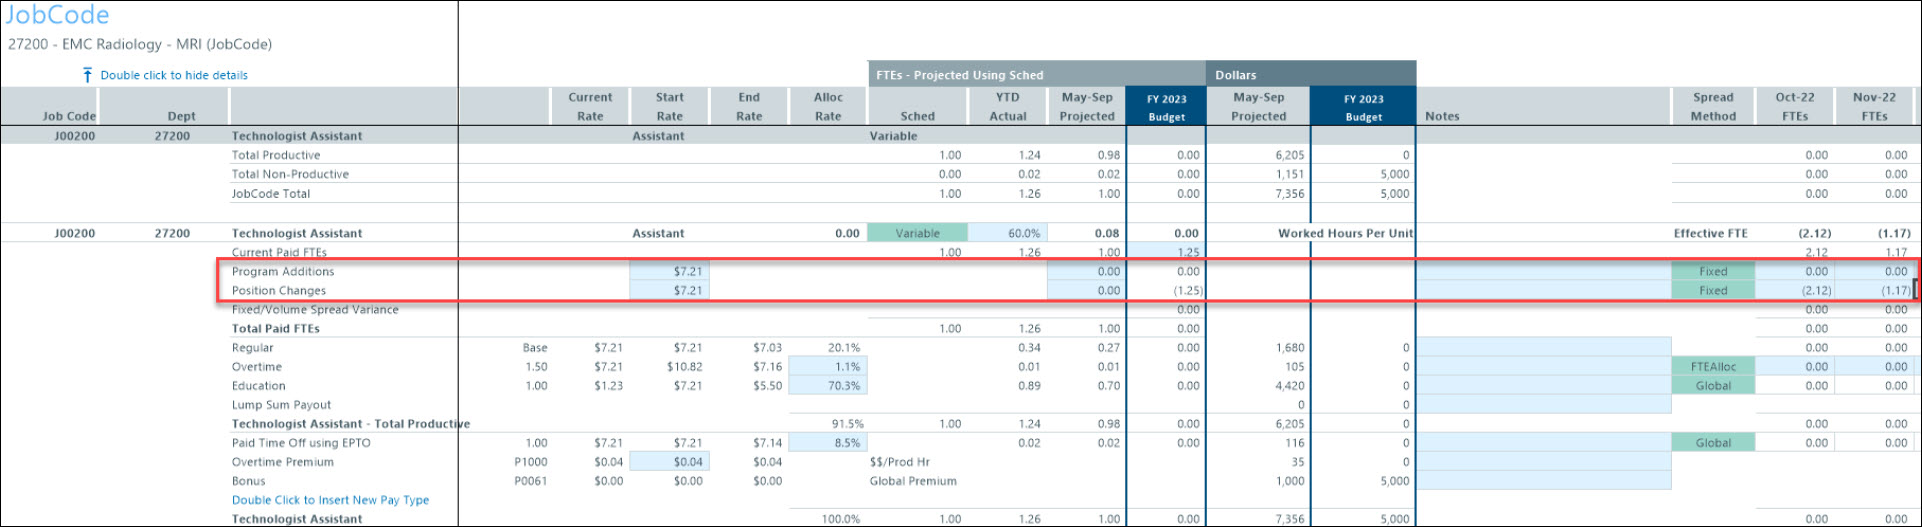Click the FY 2023 Budget header under Dollars
This screenshot has width=1922, height=527.
[x=1363, y=107]
